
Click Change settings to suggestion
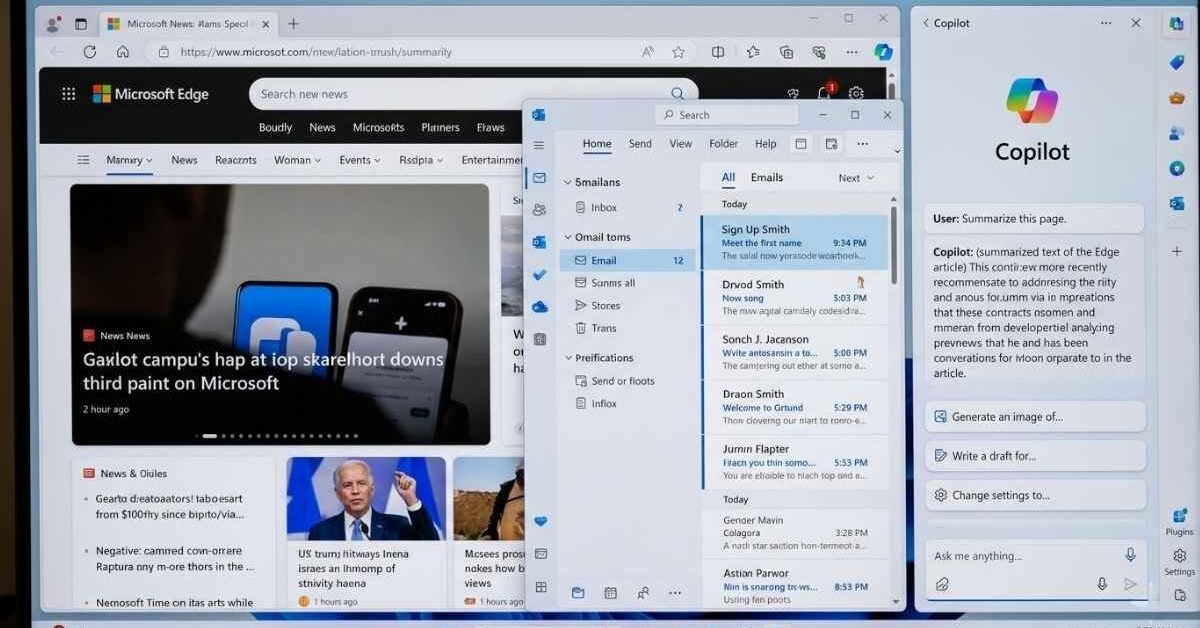(1035, 495)
